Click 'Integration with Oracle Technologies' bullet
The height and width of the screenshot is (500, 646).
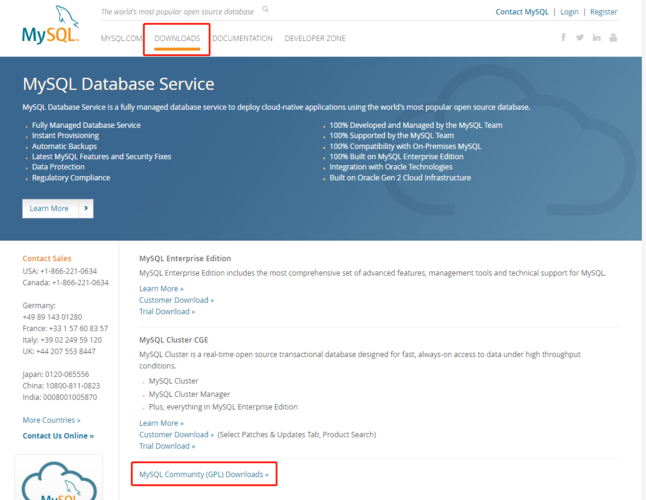(x=391, y=167)
